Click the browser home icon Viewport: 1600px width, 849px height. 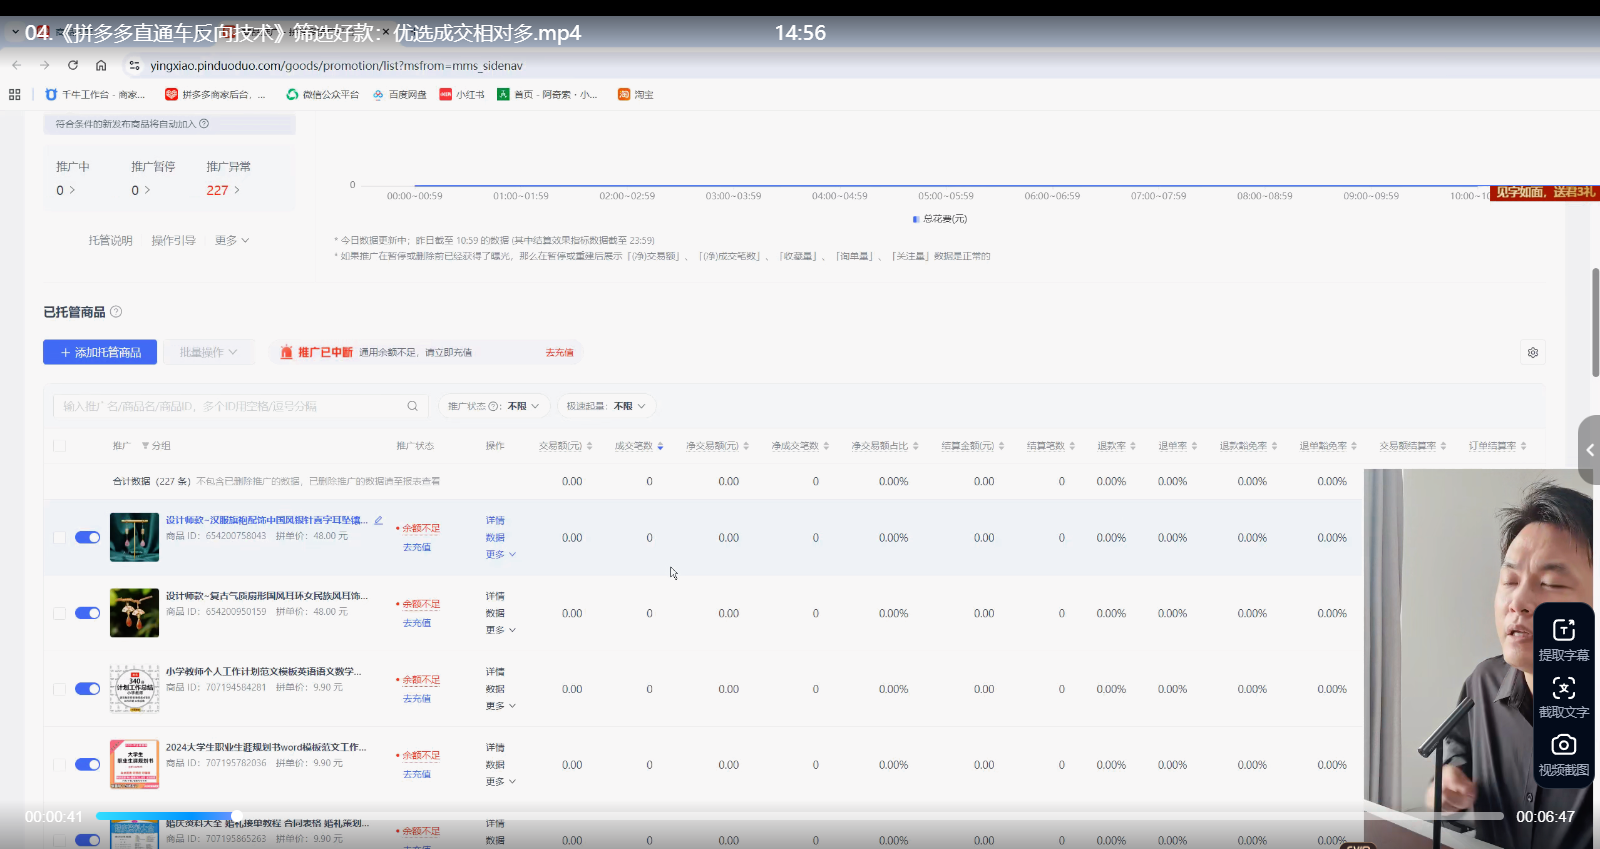tap(101, 65)
